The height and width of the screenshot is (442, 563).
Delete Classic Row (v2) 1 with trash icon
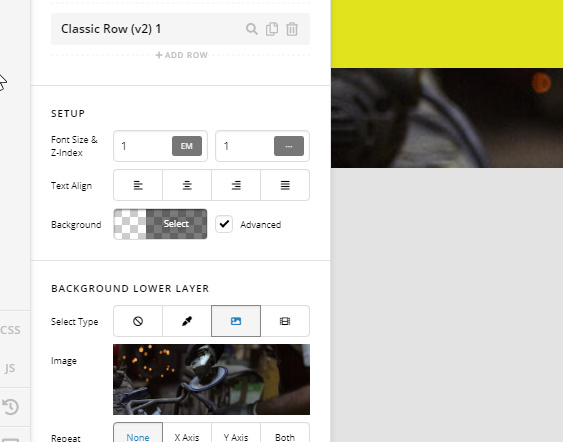tap(292, 29)
